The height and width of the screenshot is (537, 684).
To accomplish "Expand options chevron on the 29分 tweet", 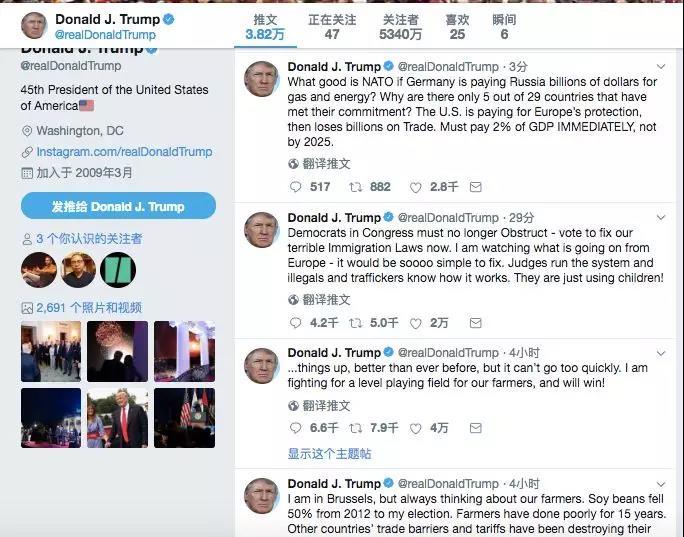I will pos(661,217).
